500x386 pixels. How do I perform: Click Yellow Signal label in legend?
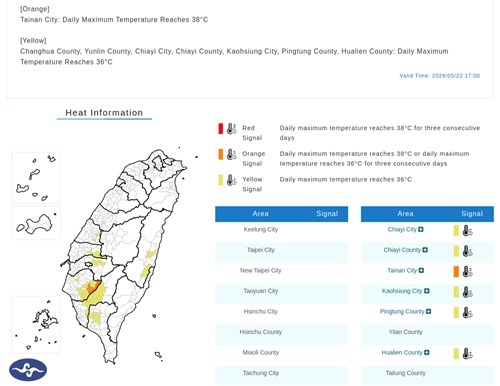click(x=252, y=184)
